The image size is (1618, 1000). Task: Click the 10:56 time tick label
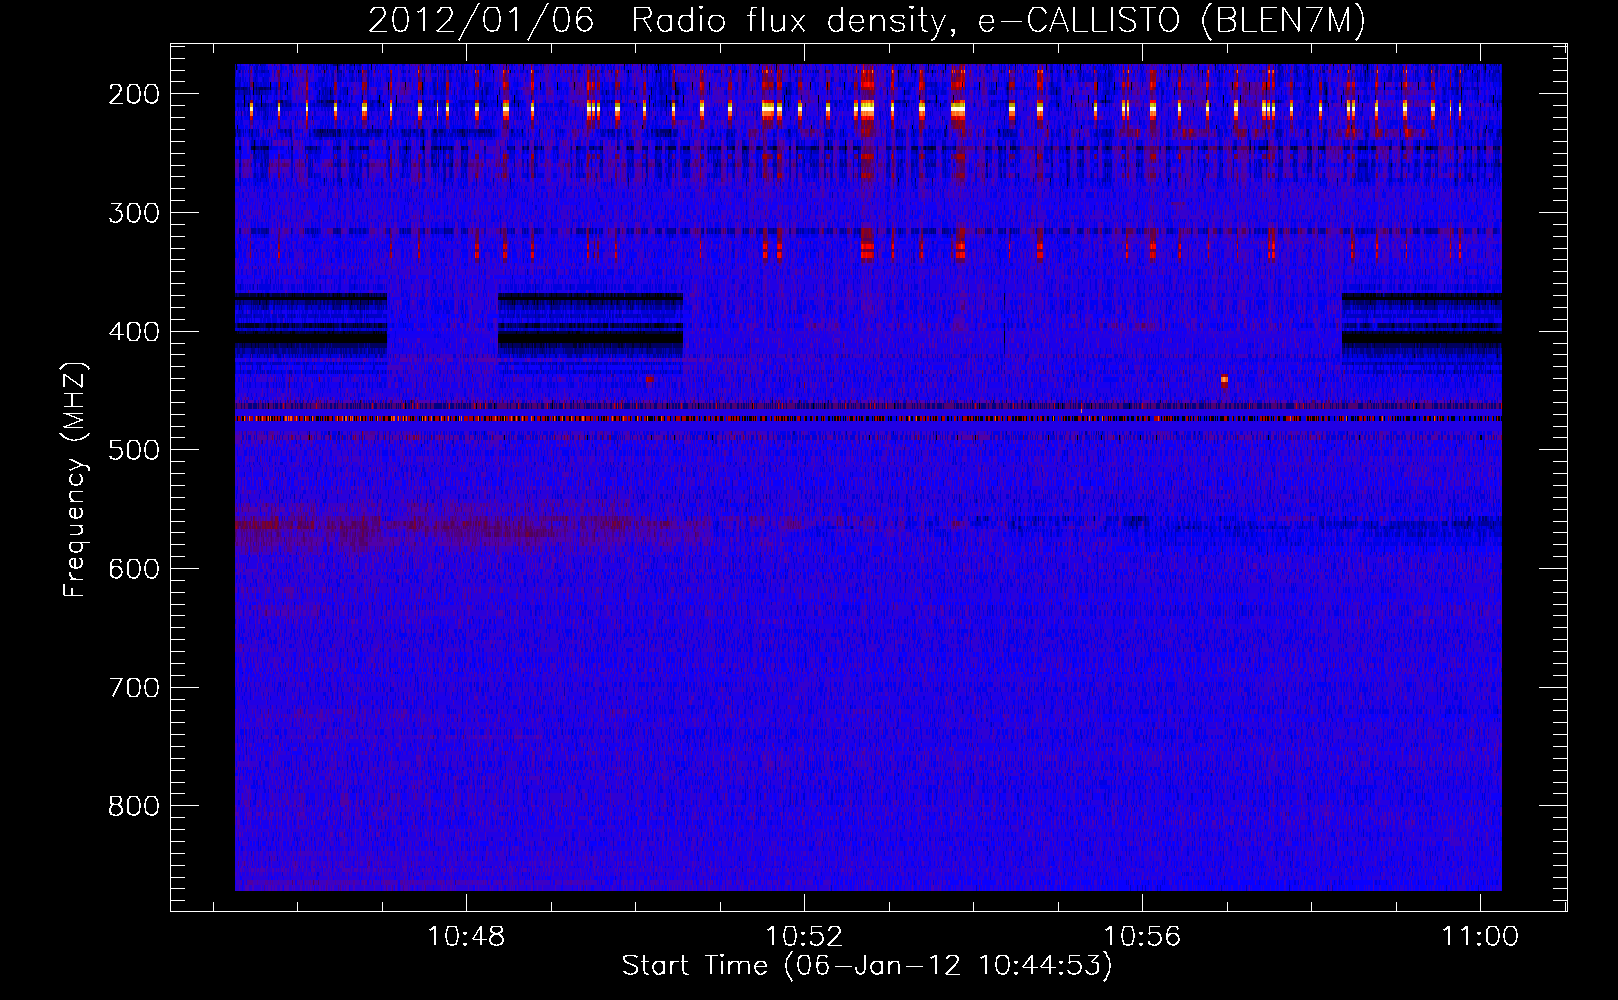point(1142,937)
